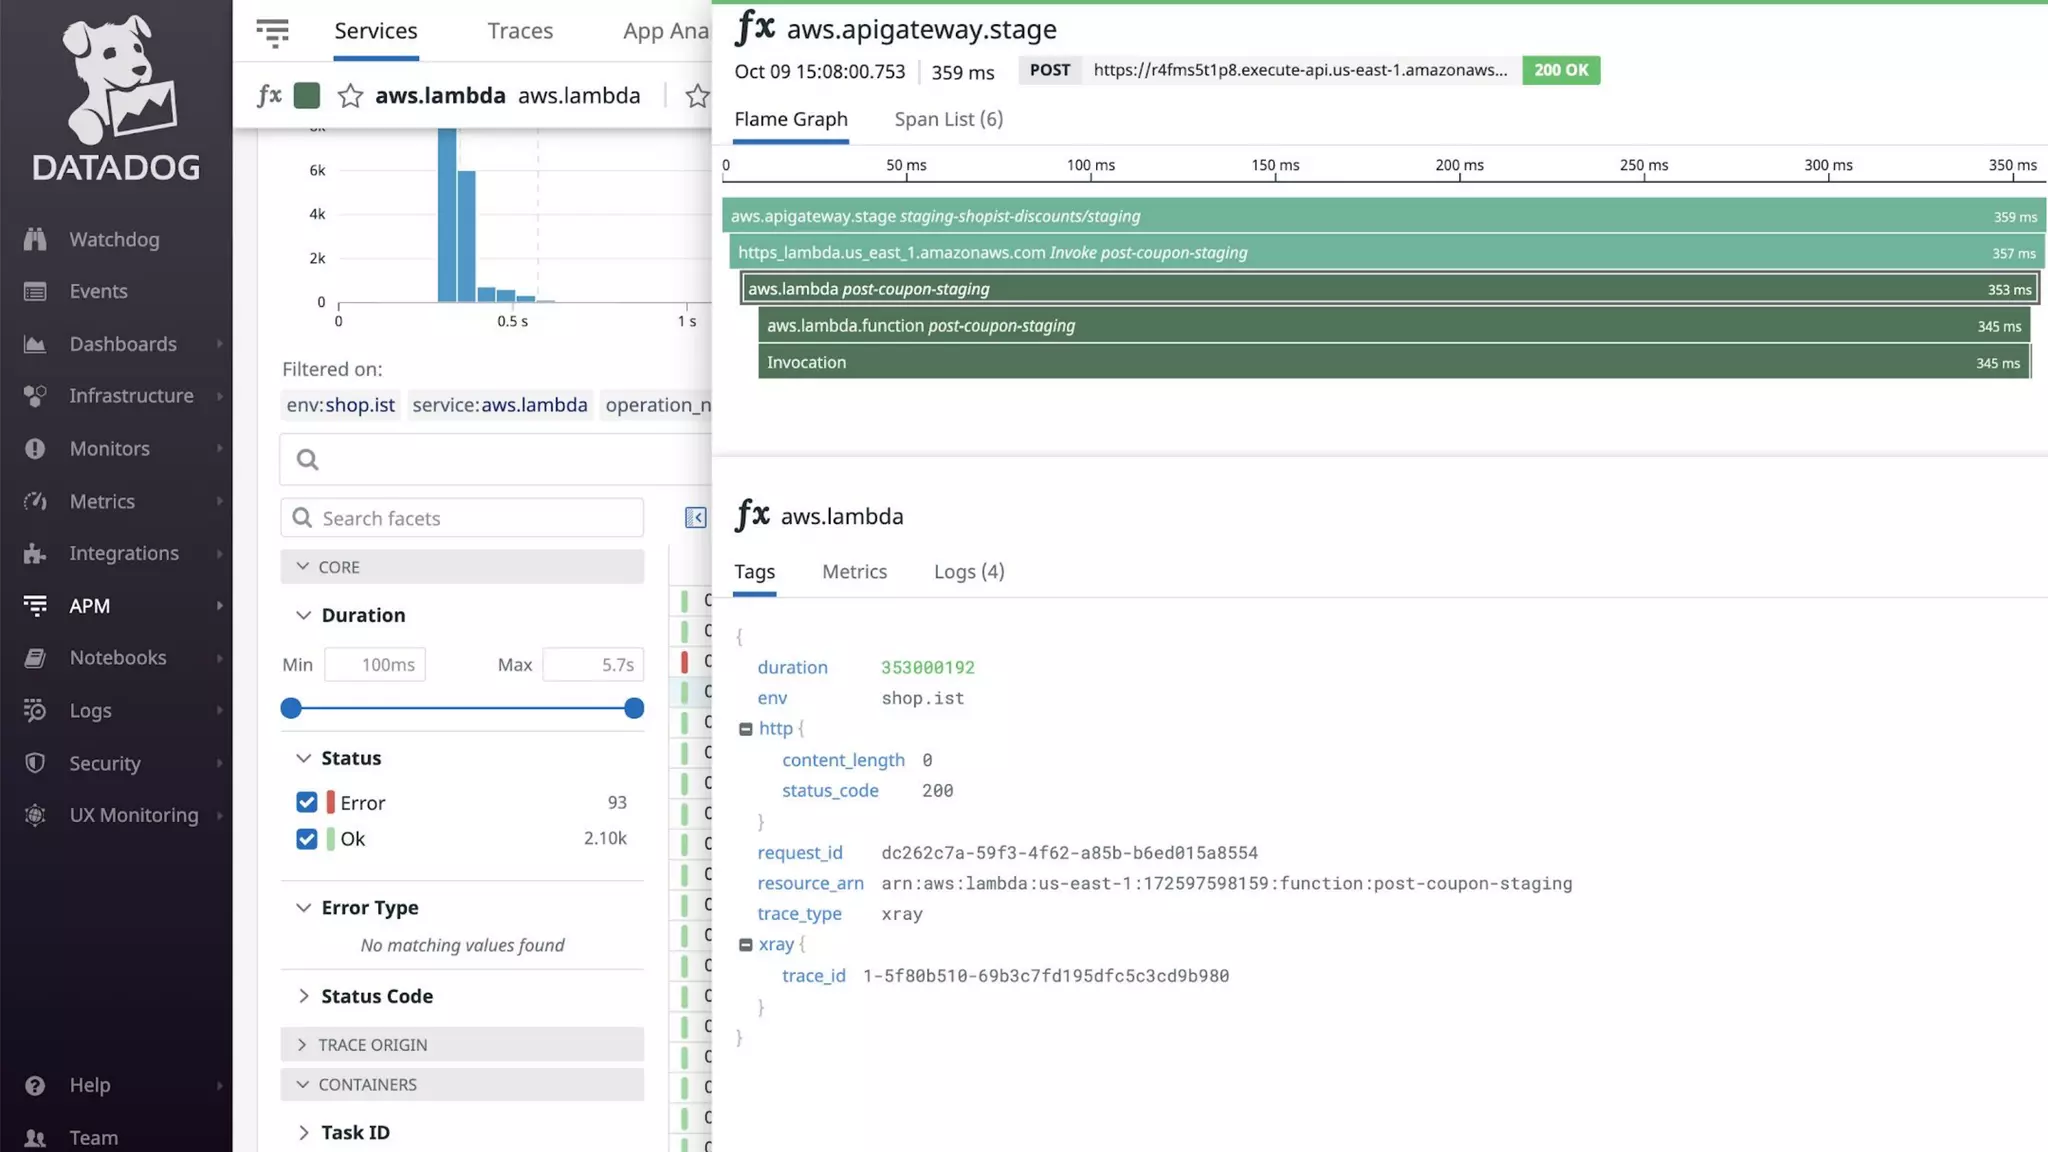This screenshot has width=2048, height=1152.
Task: Collapse the http tag group
Action: pyautogui.click(x=746, y=729)
